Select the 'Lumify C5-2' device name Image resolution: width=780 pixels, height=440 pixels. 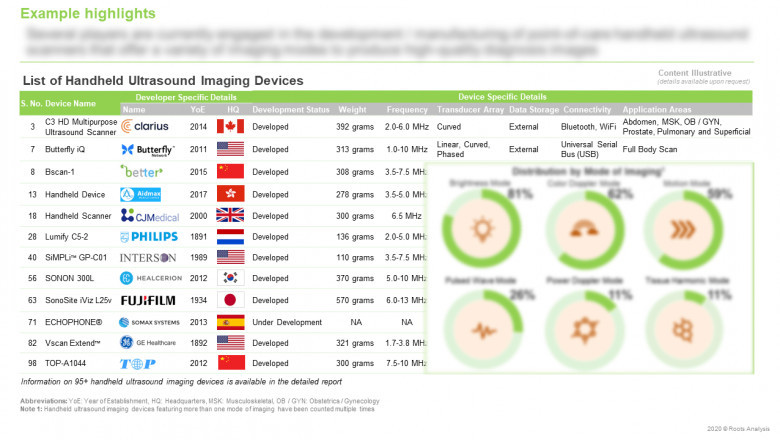67,237
